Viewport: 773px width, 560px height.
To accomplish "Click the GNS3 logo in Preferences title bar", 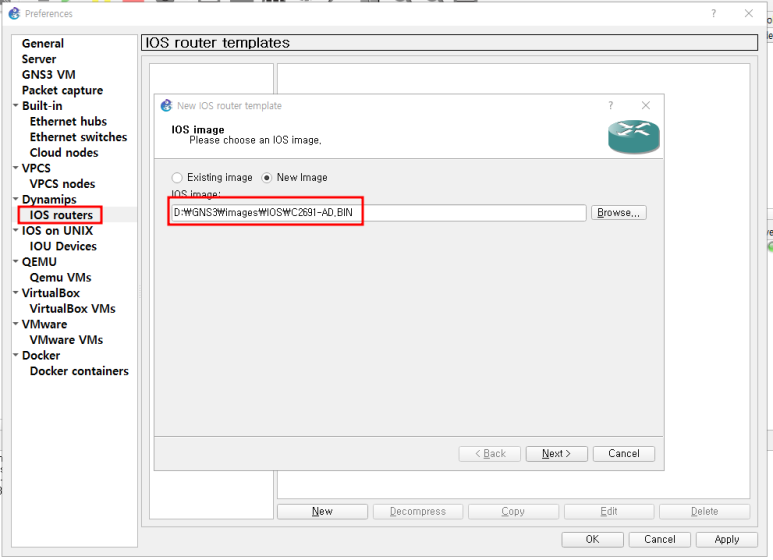I will pos(14,14).
